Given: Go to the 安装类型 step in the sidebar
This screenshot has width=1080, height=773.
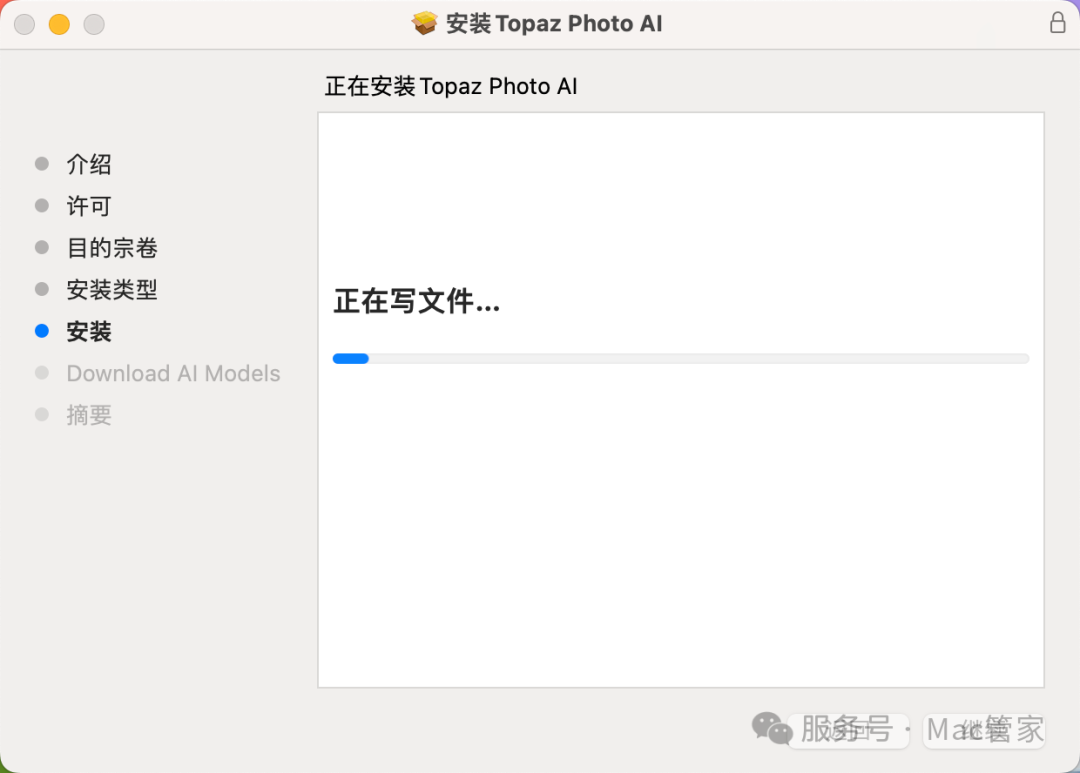Looking at the screenshot, I should point(112,290).
